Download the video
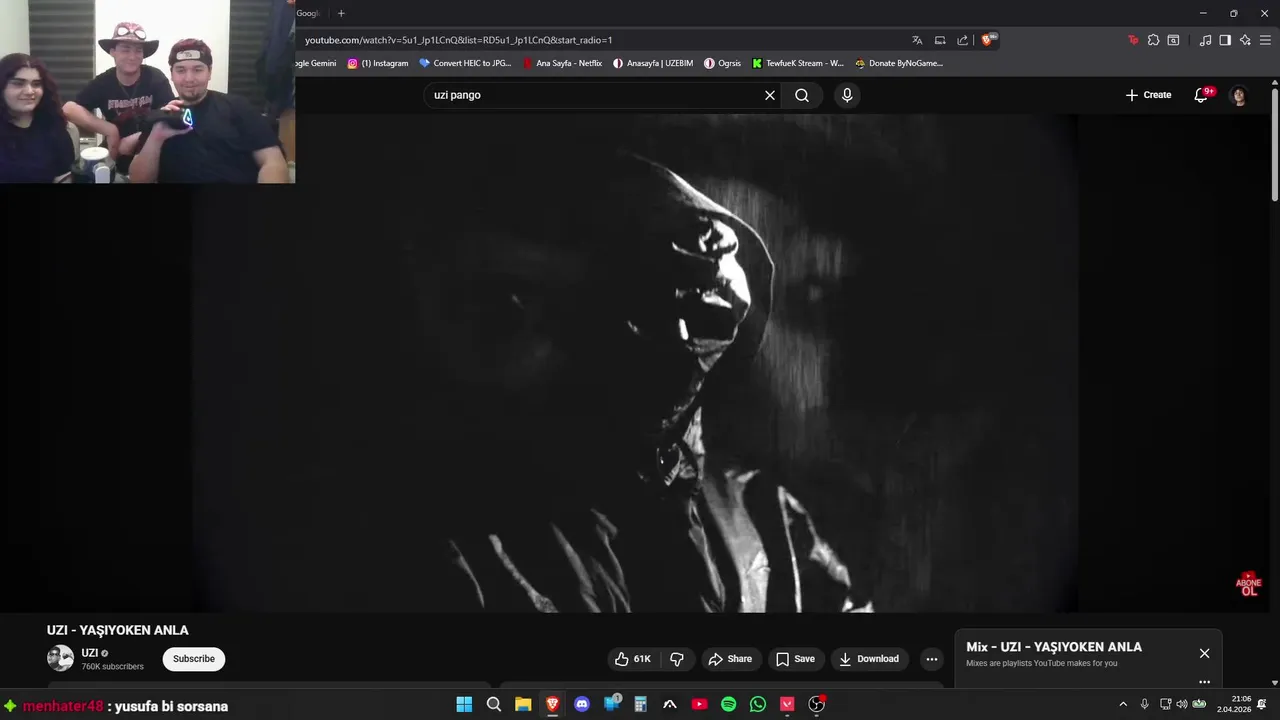Viewport: 1280px width, 720px height. click(869, 659)
